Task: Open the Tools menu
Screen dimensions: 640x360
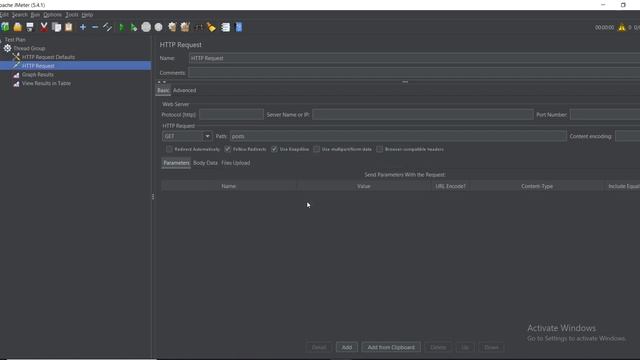Action: click(x=72, y=15)
